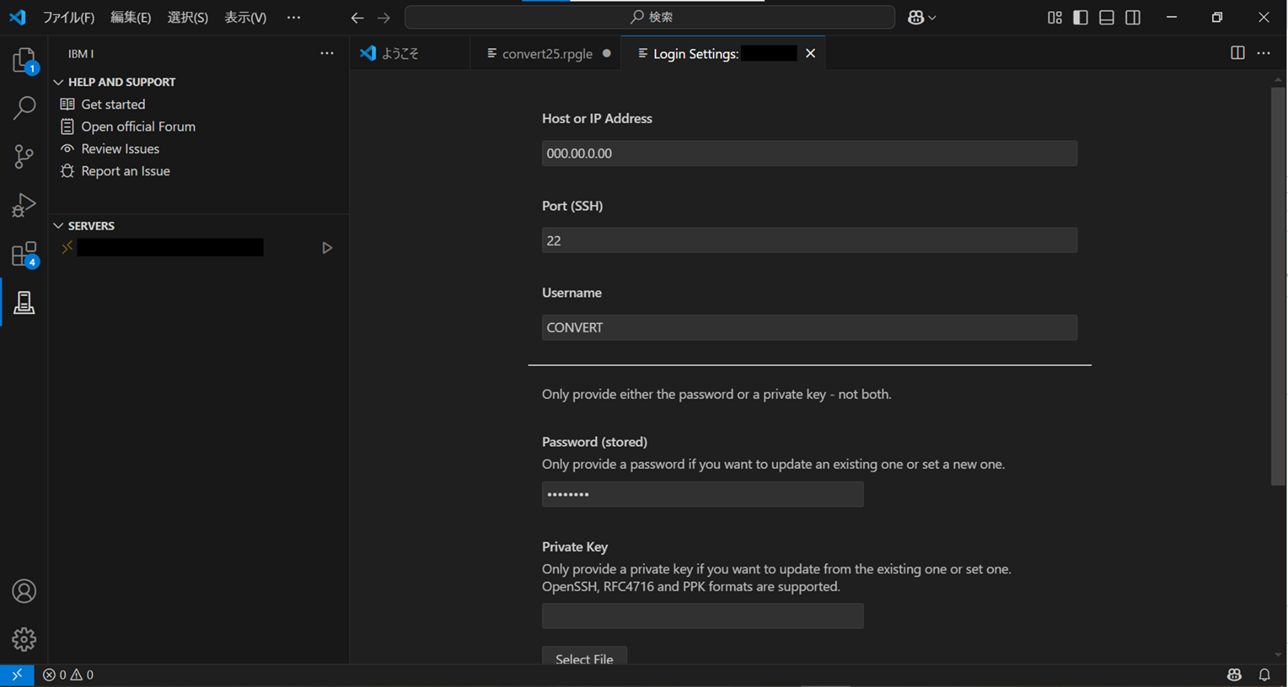Focus the Host or IP Address field
Image resolution: width=1288 pixels, height=687 pixels.
(809, 153)
